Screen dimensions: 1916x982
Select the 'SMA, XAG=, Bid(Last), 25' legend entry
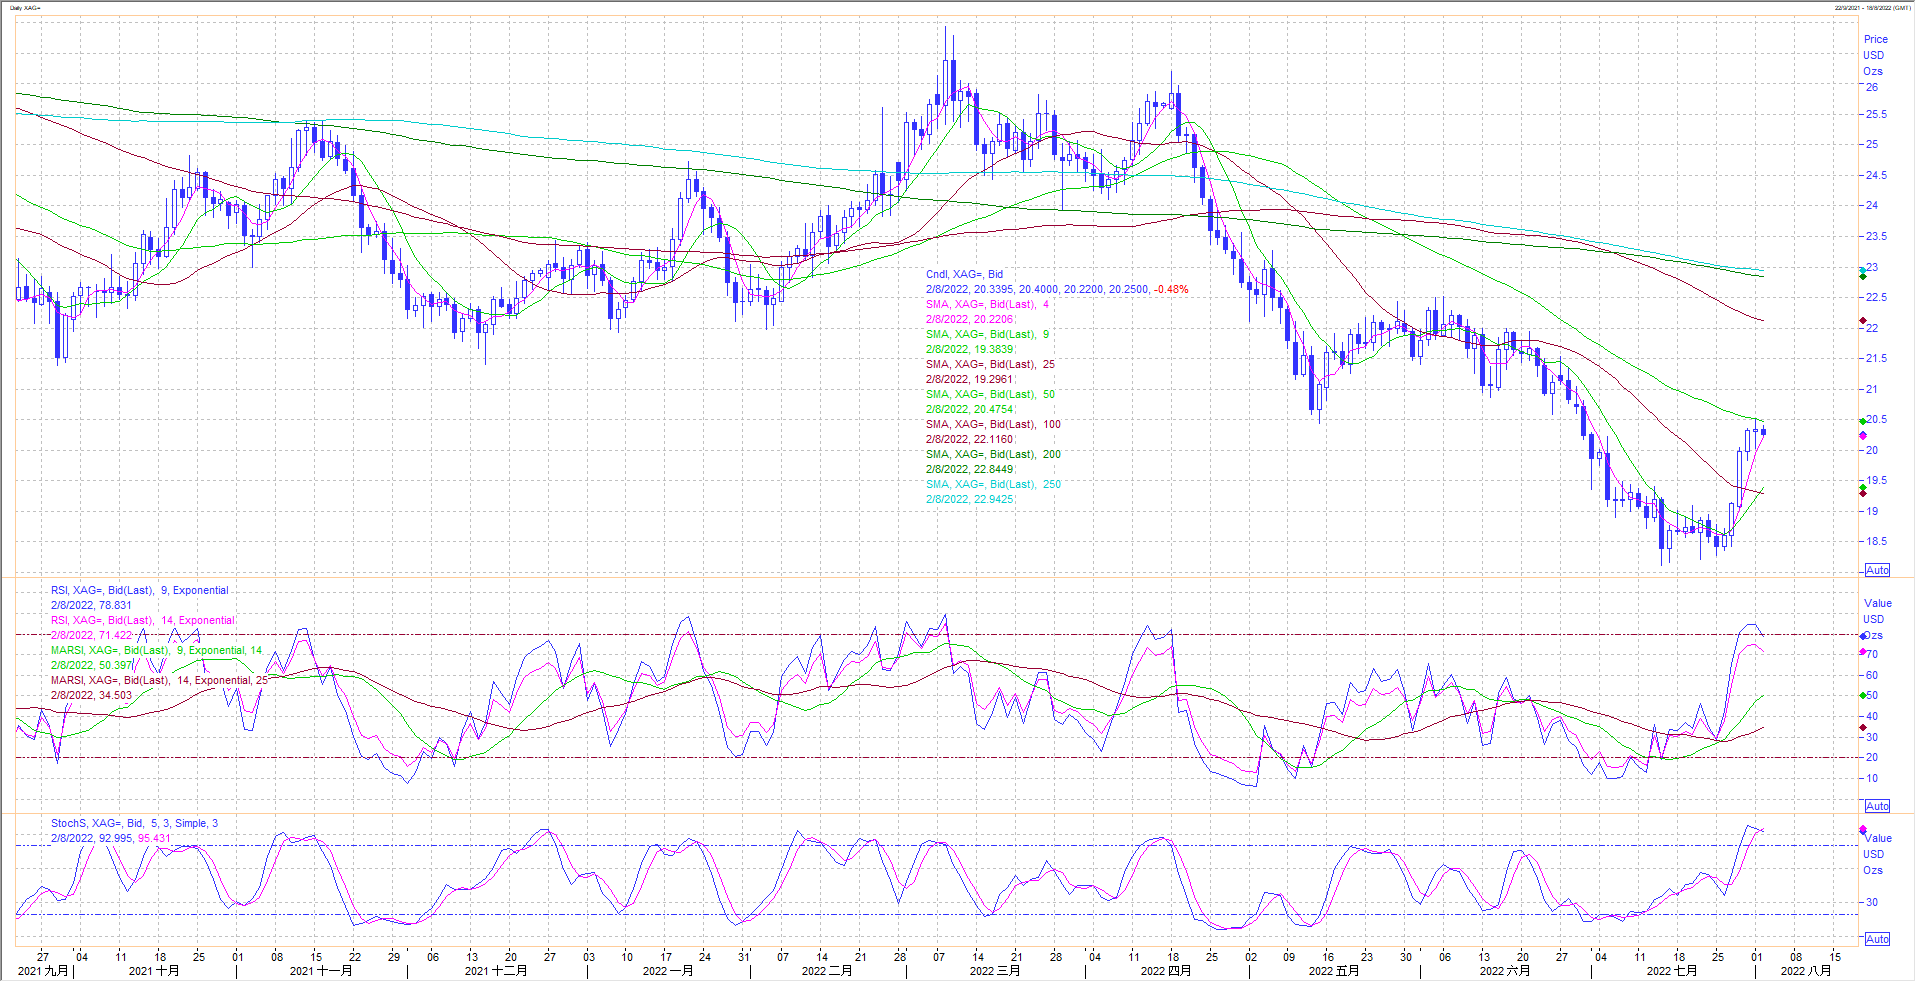[x=990, y=364]
